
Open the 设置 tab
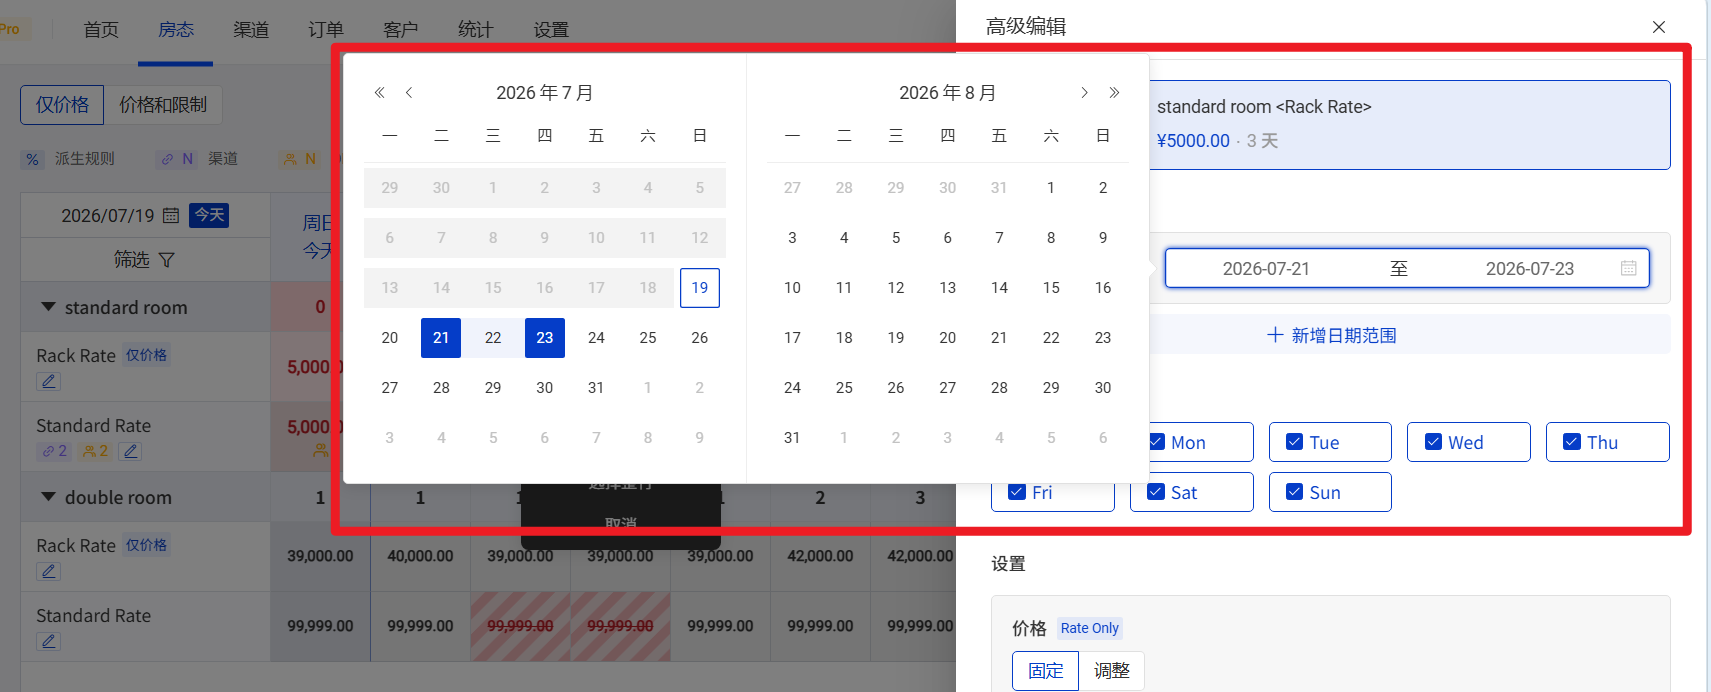coord(551,30)
